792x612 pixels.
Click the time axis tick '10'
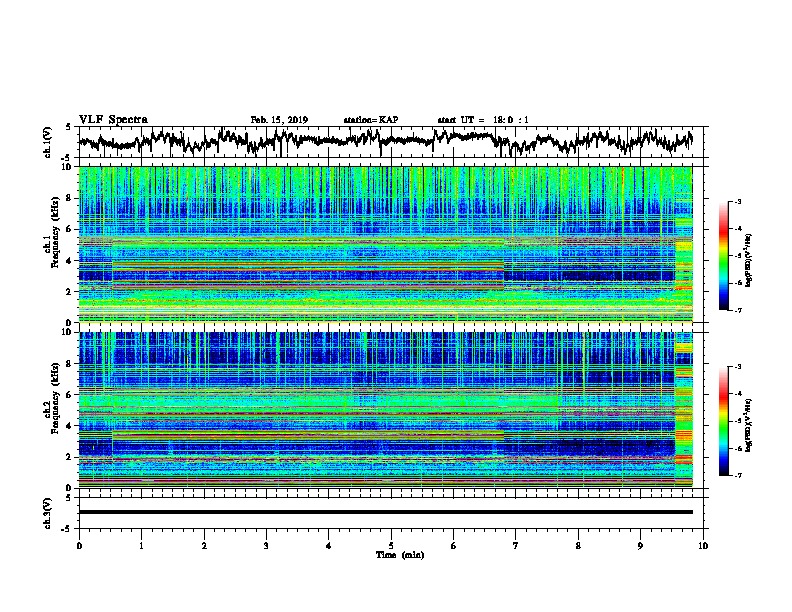[x=703, y=546]
